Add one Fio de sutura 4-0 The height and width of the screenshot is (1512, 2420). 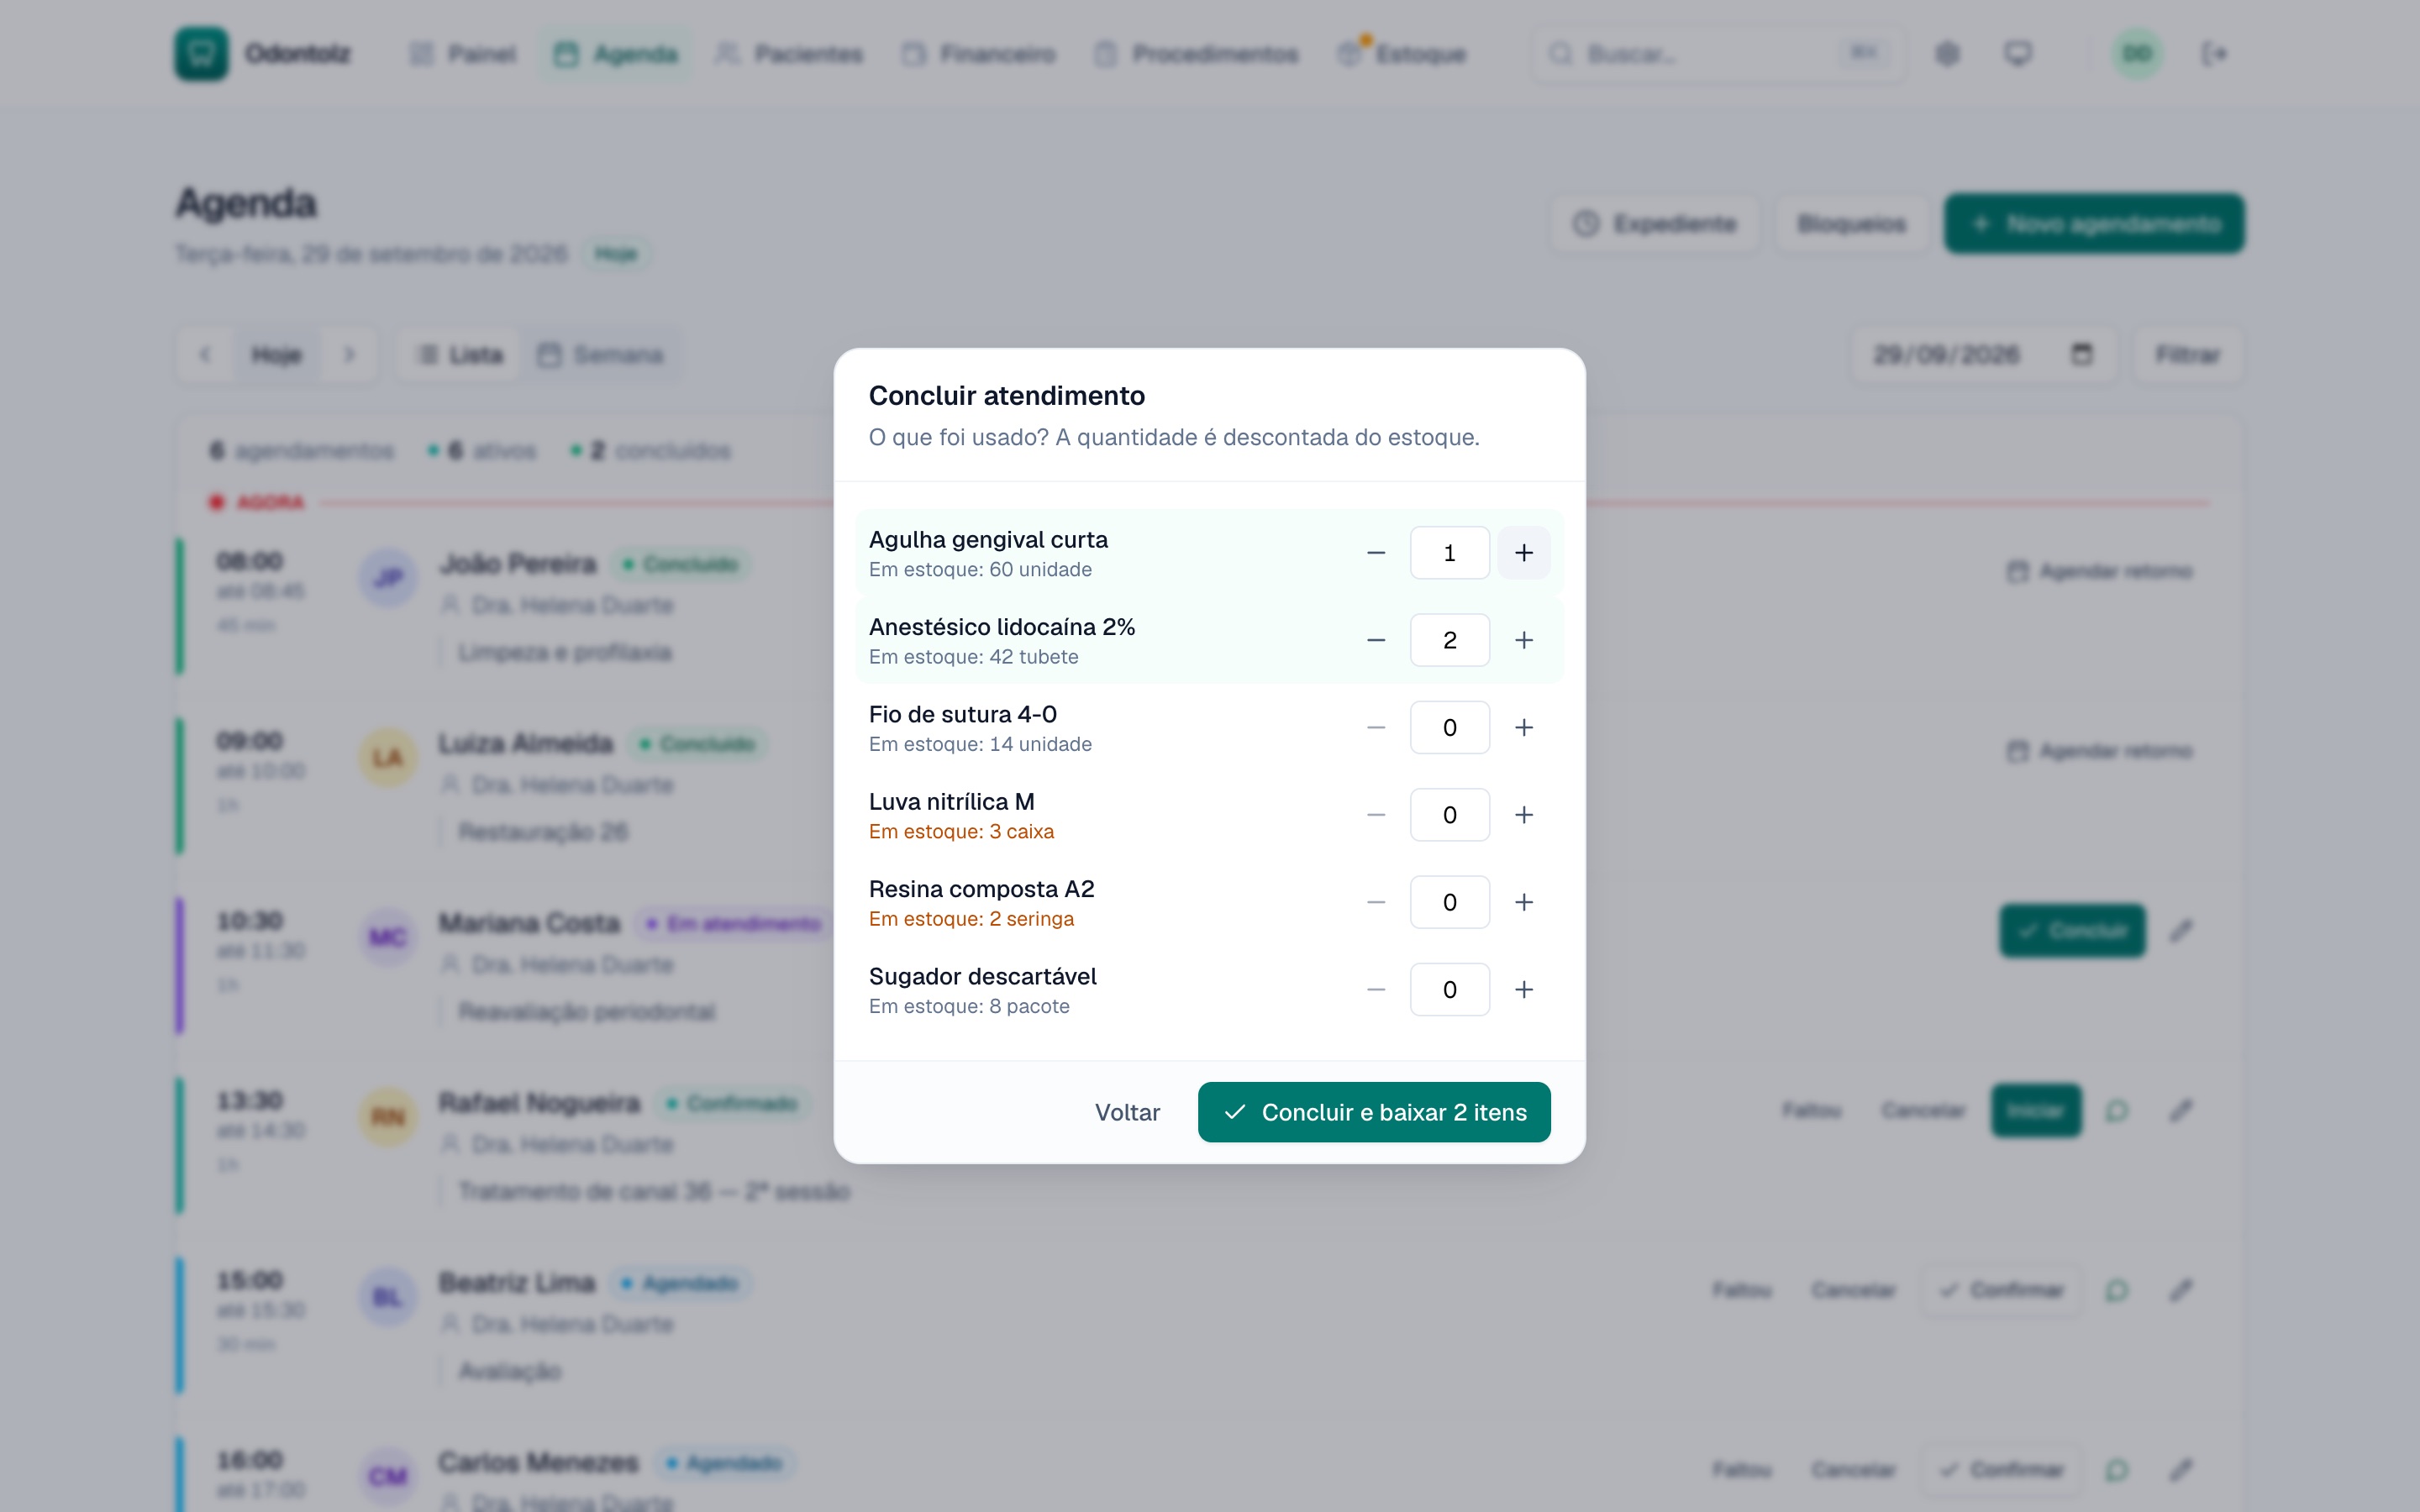click(1523, 727)
